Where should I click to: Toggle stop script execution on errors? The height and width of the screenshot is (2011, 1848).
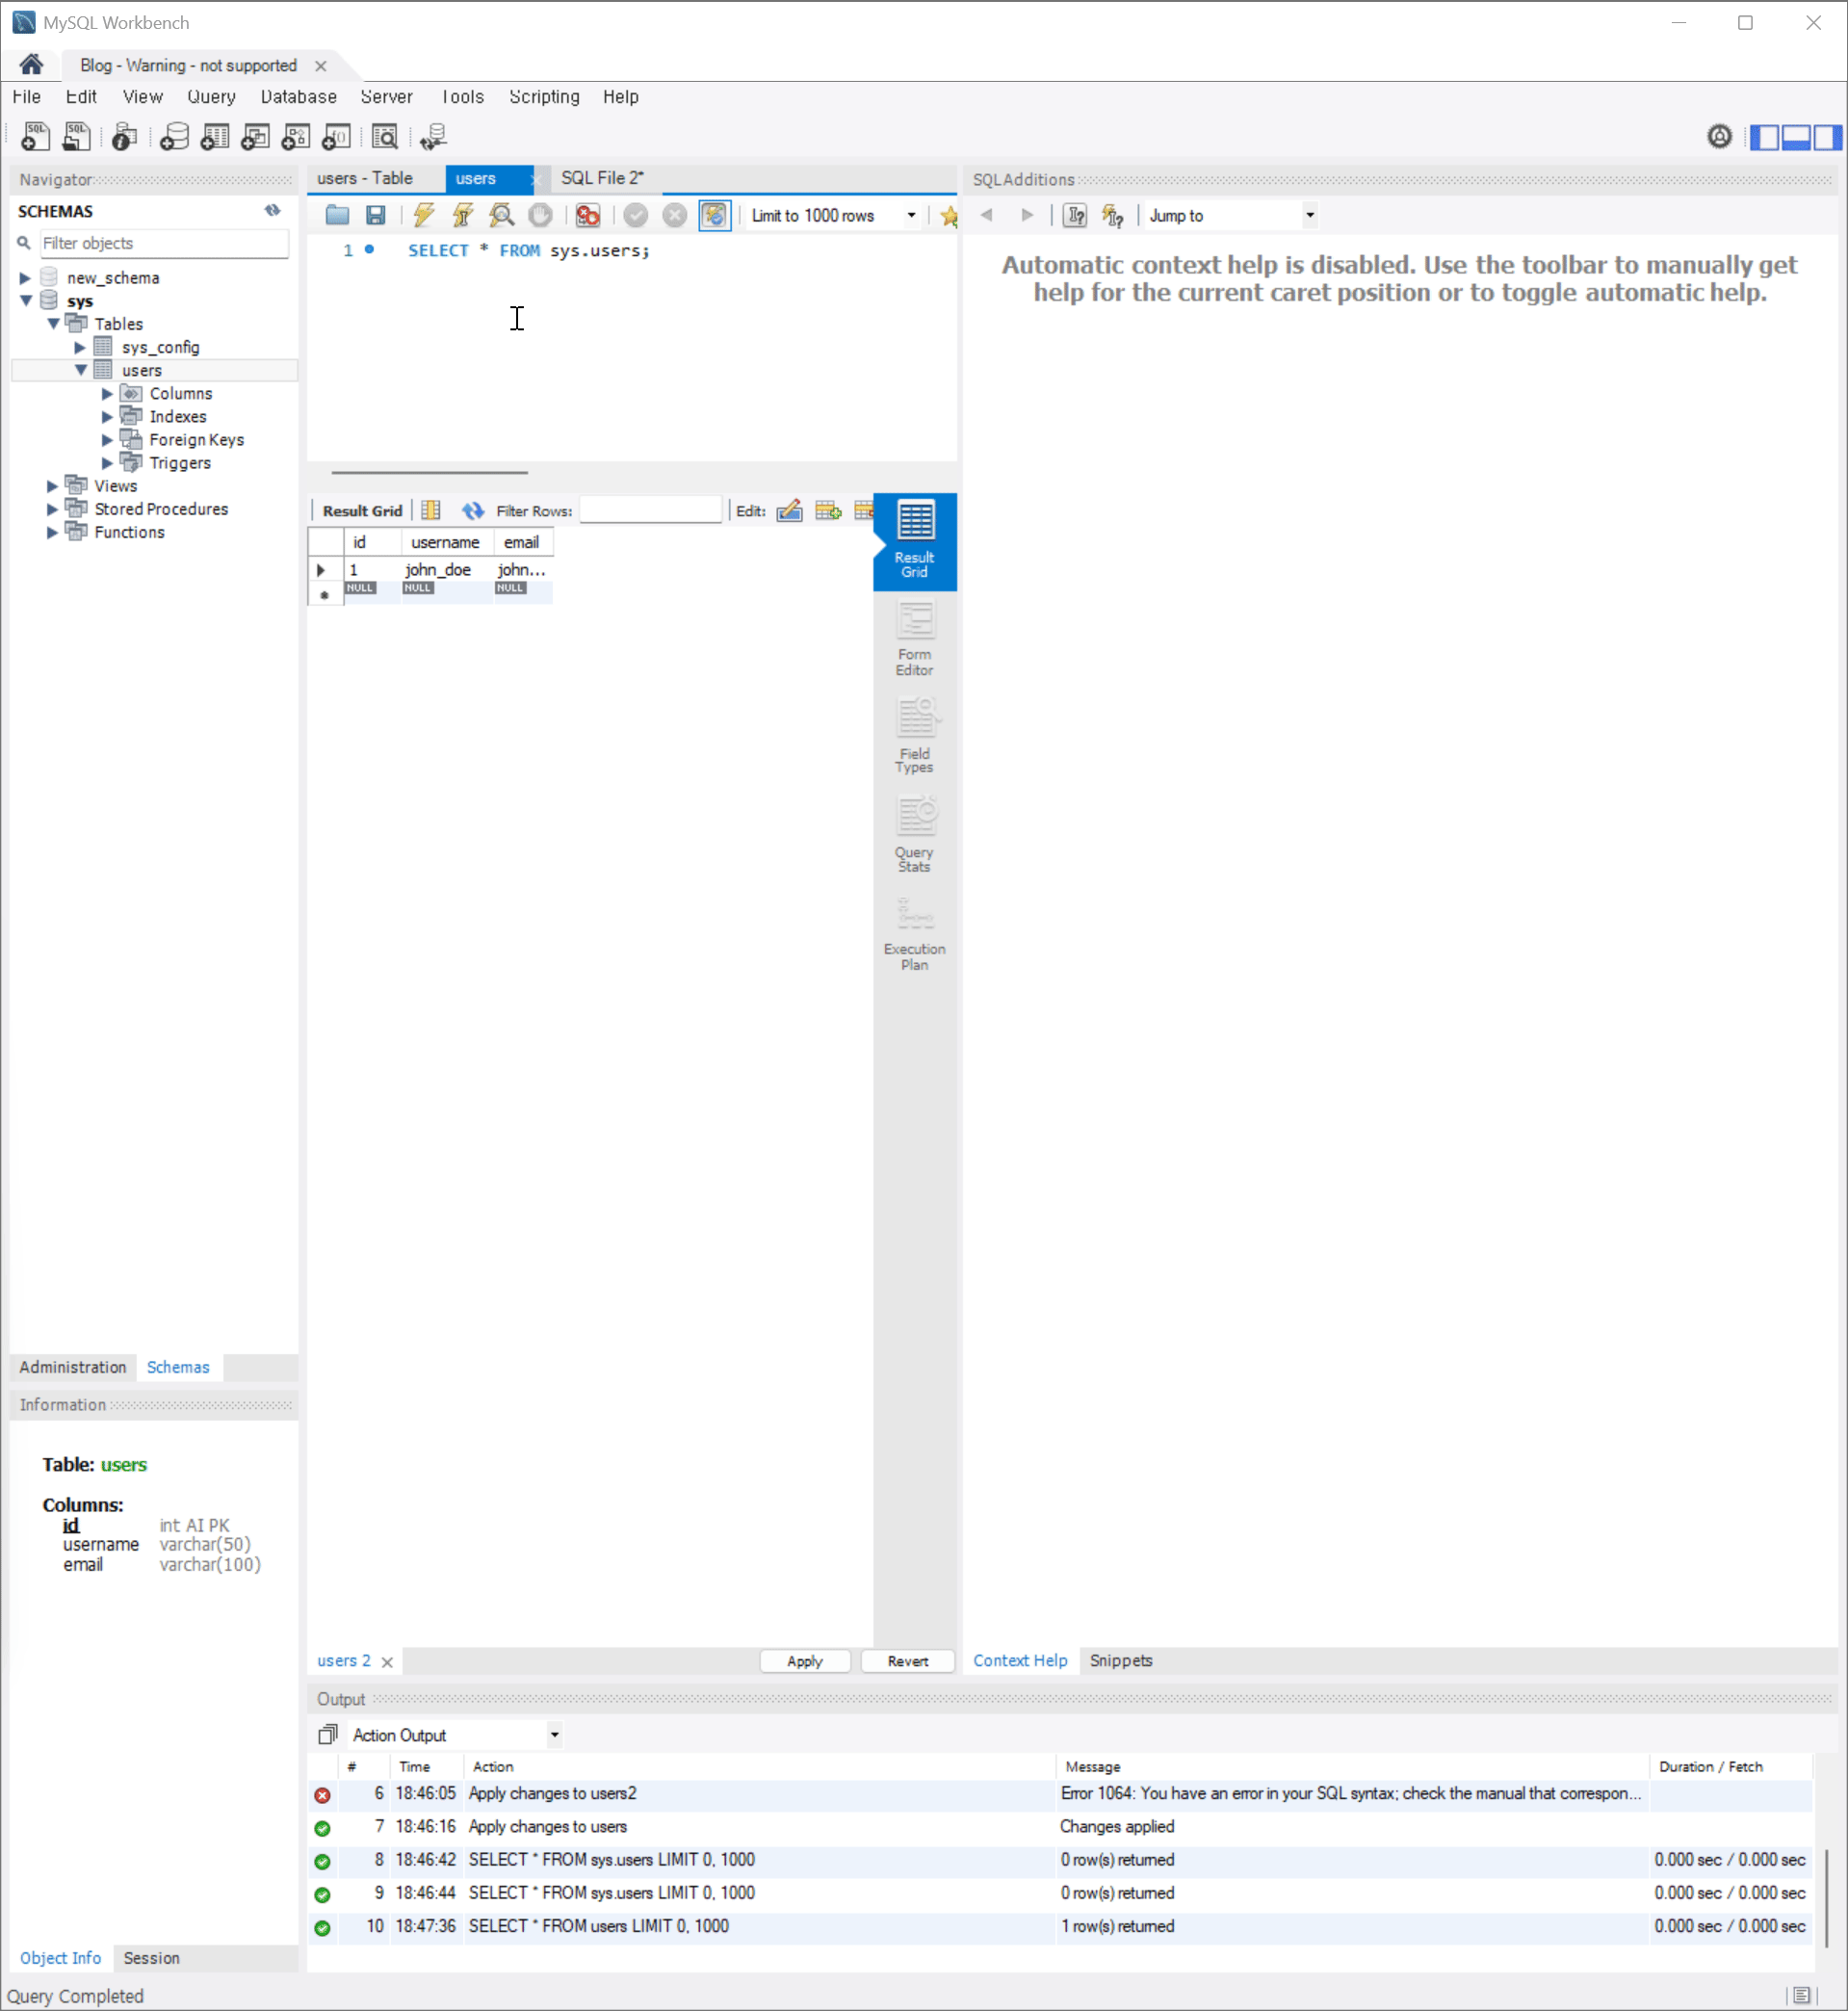pyautogui.click(x=588, y=215)
